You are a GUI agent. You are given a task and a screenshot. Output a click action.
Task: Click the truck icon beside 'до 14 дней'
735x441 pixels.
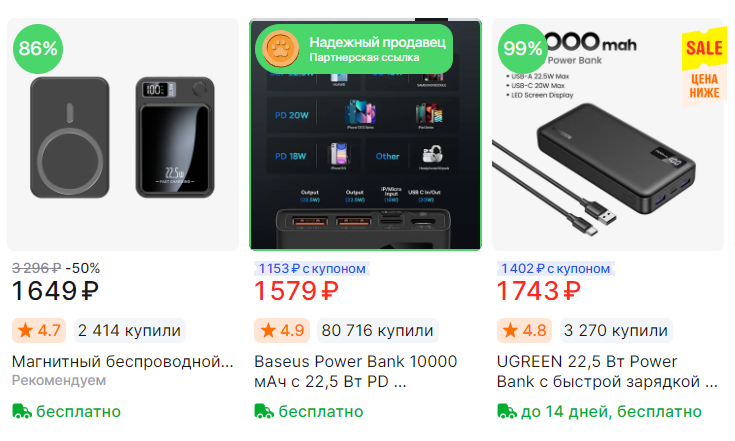[507, 411]
